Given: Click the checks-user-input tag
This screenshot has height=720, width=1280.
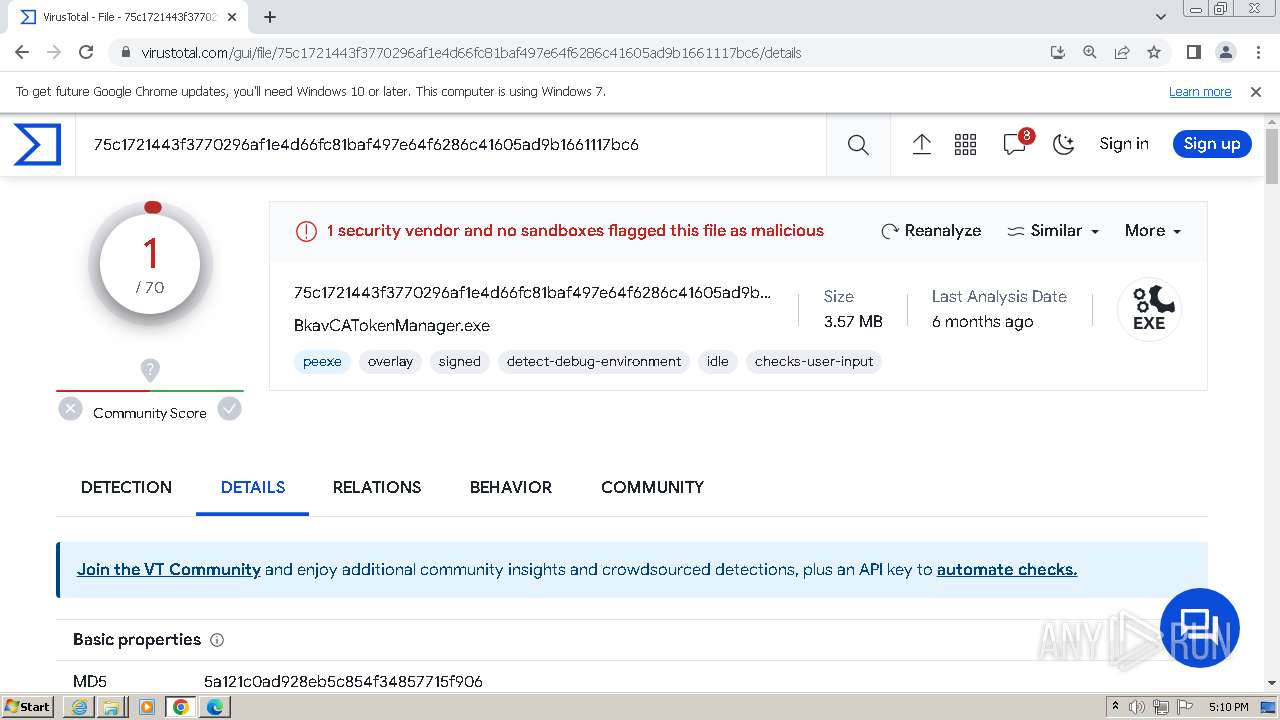Looking at the screenshot, I should (814, 362).
